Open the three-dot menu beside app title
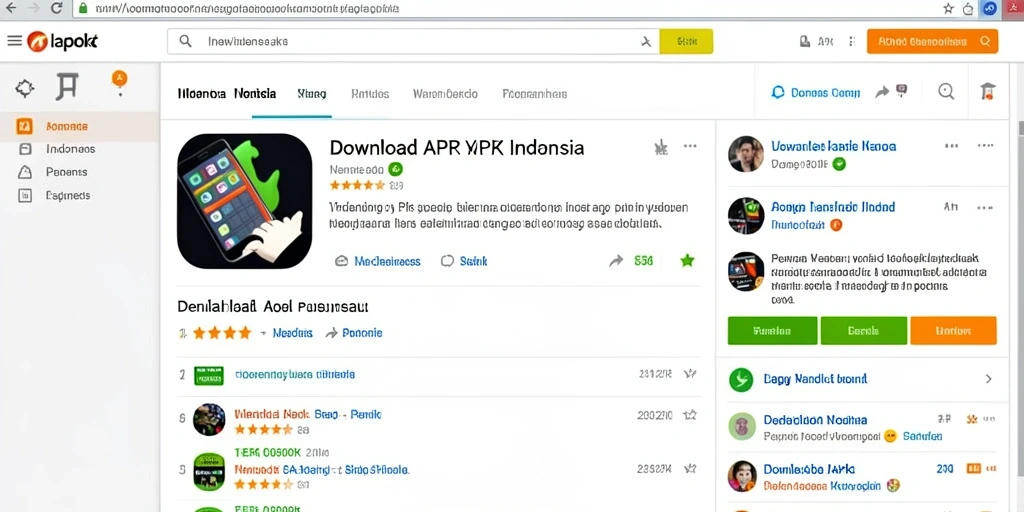Image resolution: width=1024 pixels, height=512 pixels. click(690, 146)
